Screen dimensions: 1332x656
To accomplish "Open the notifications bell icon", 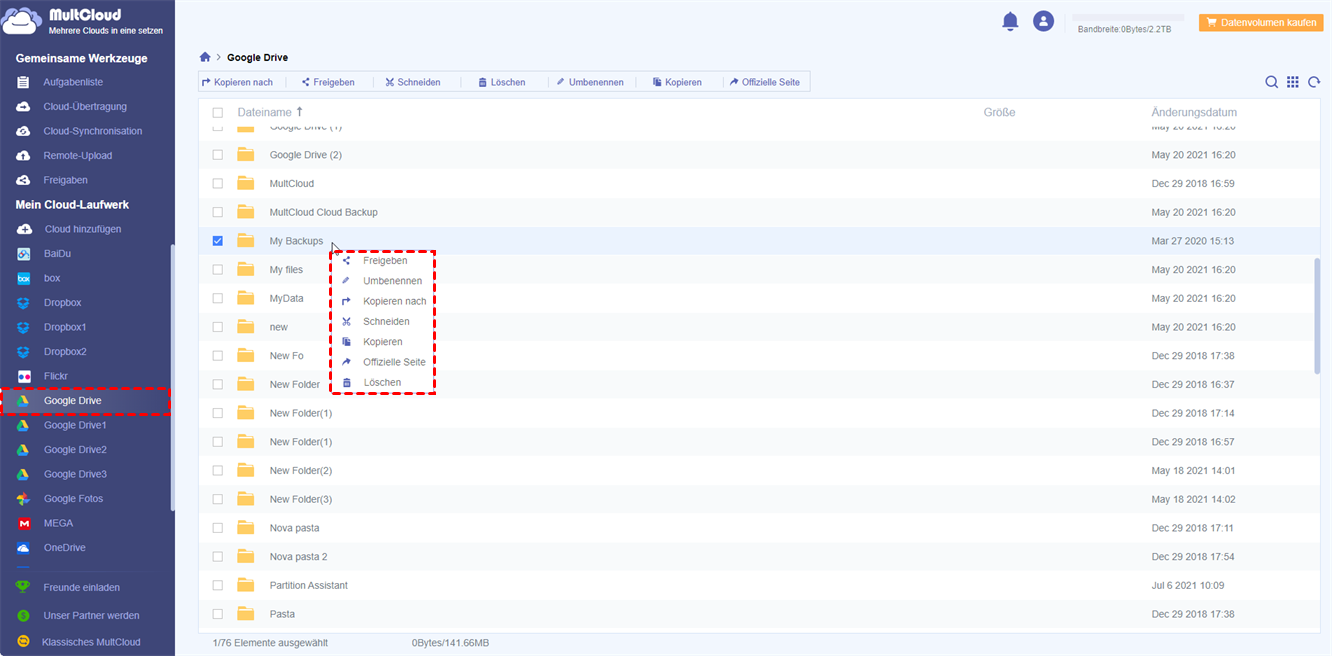I will 1010,21.
